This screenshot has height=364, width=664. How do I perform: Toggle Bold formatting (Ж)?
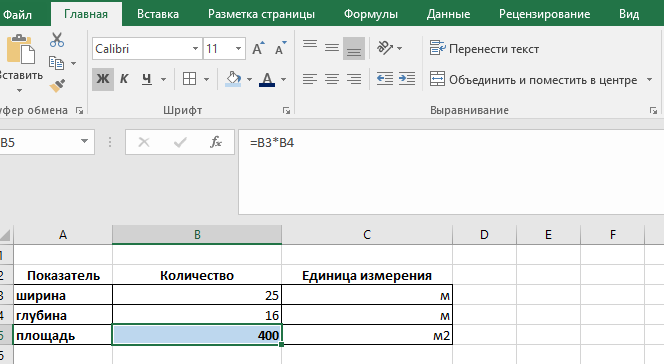[103, 79]
